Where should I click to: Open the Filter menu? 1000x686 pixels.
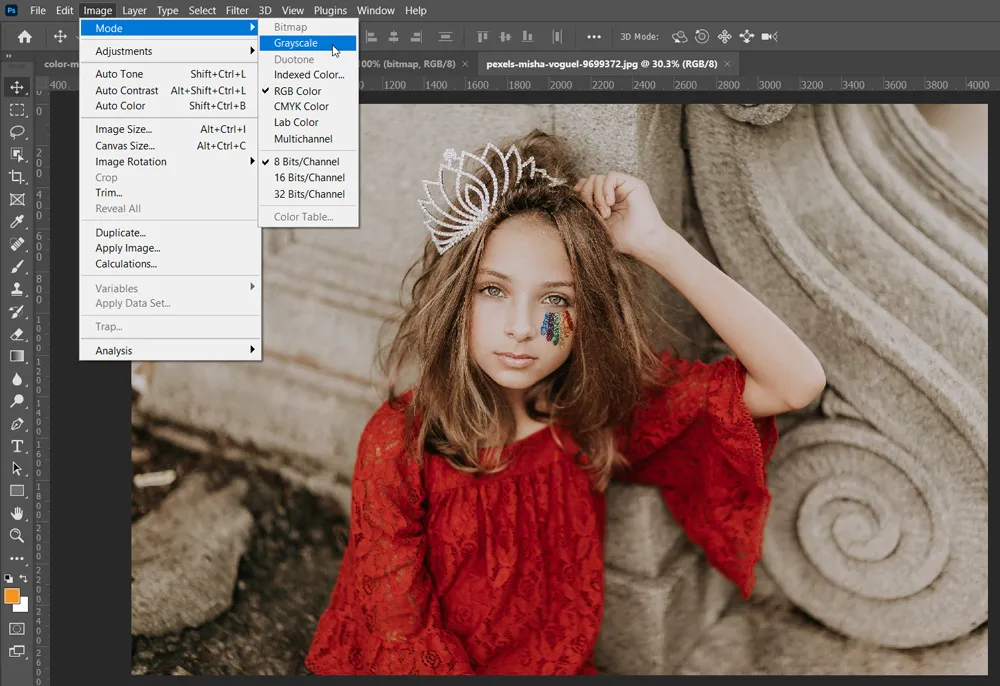point(237,10)
